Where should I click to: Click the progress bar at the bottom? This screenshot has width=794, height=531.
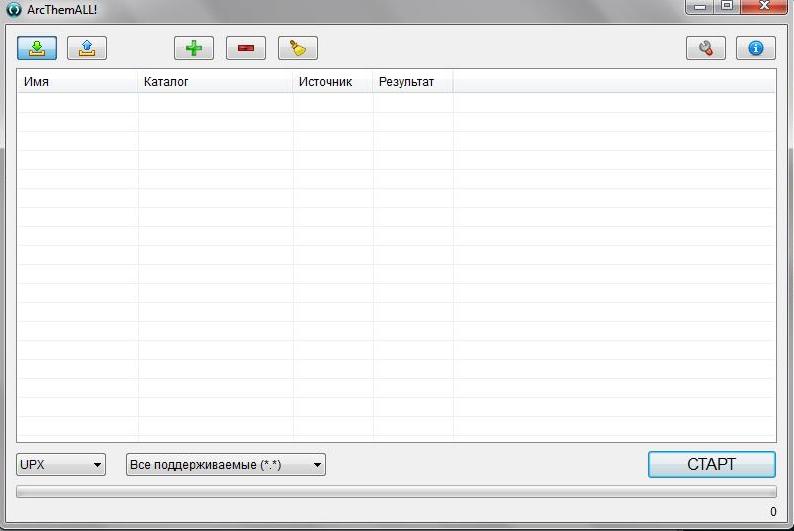coord(396,492)
